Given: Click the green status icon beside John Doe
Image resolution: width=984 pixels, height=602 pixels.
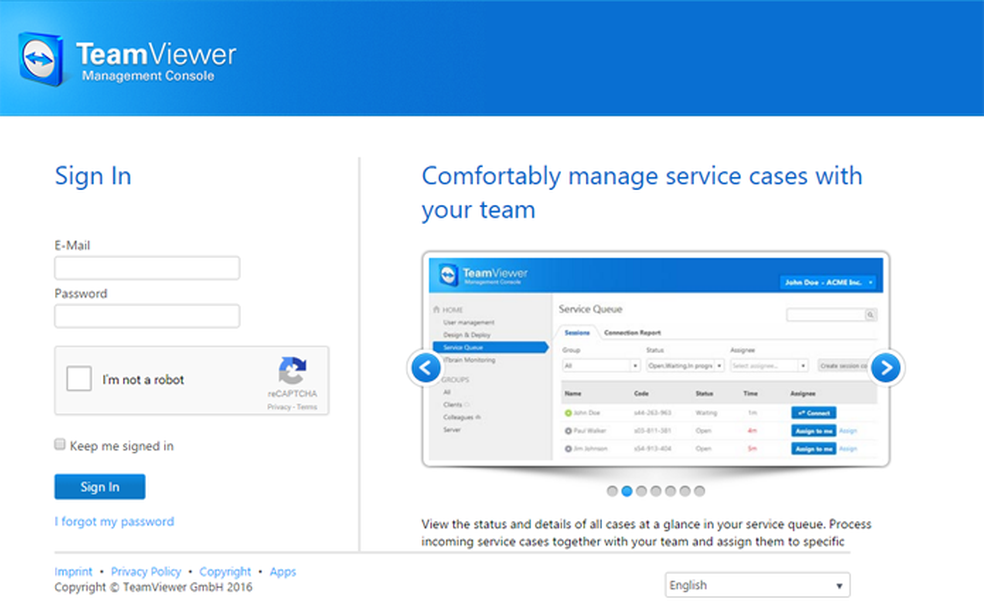Looking at the screenshot, I should [566, 412].
